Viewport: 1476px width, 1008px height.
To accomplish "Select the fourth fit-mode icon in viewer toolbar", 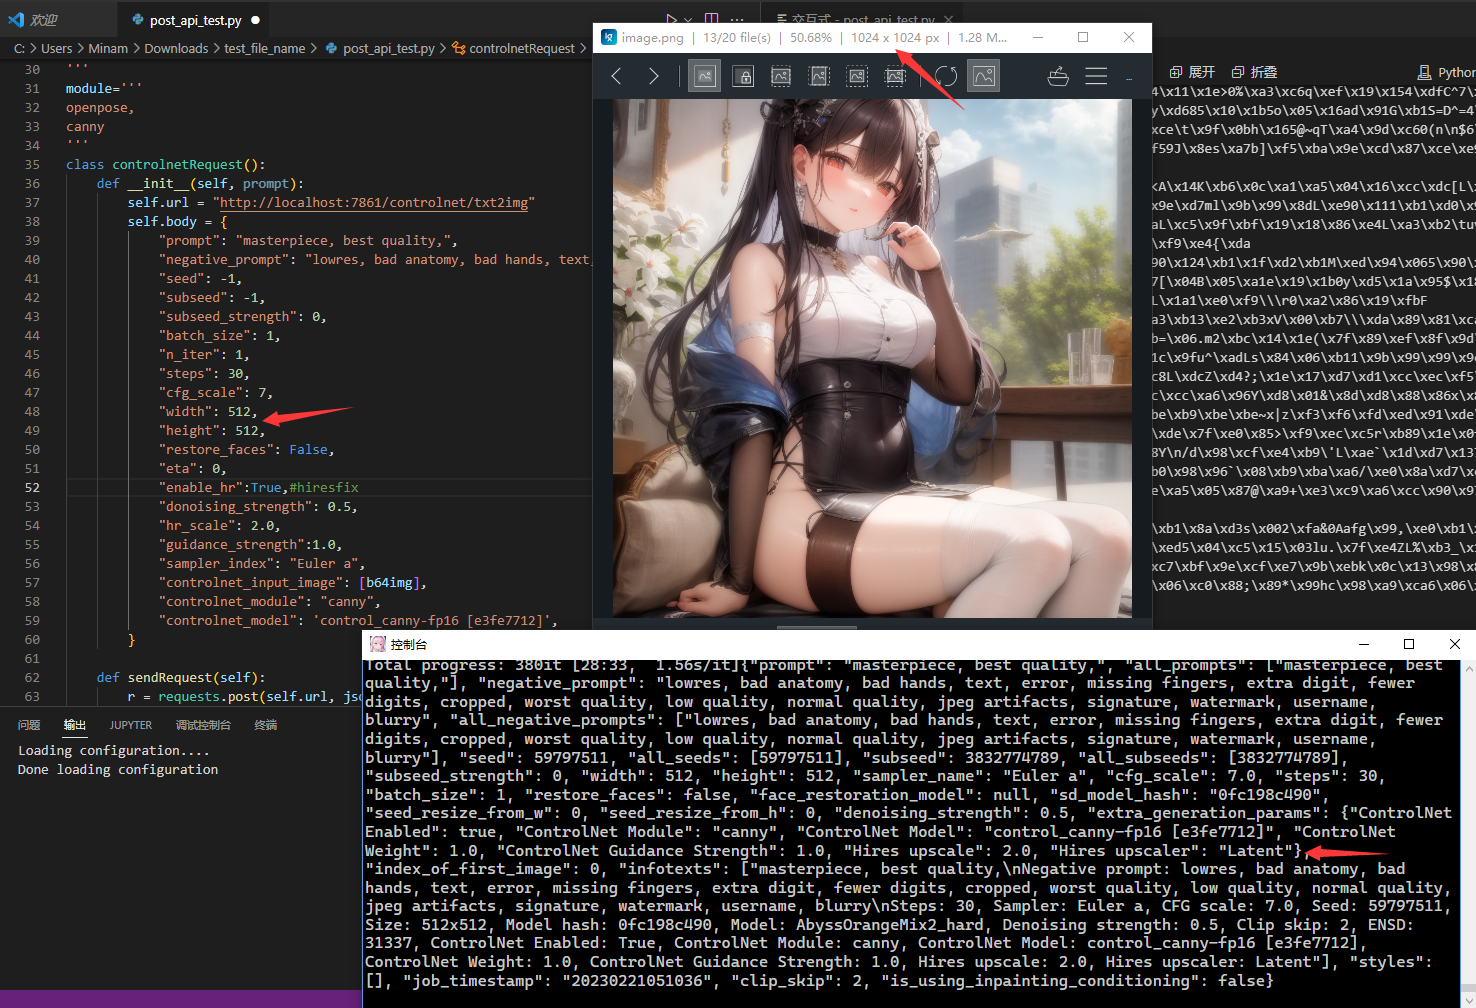I will point(819,76).
